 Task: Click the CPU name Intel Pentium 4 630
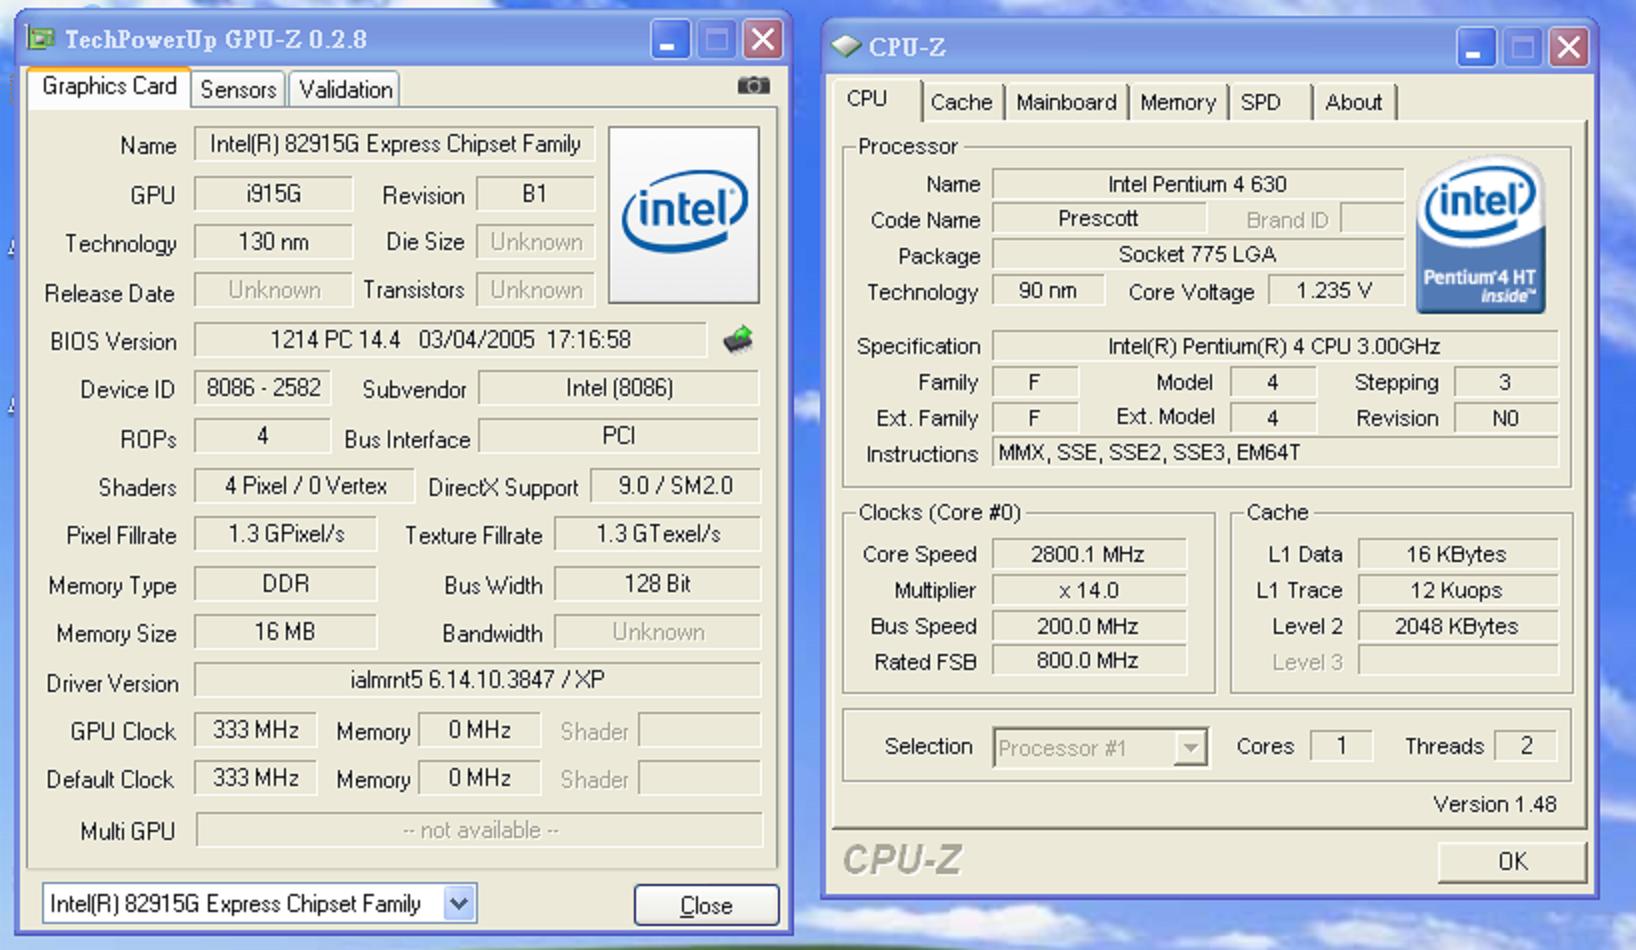click(x=1198, y=184)
